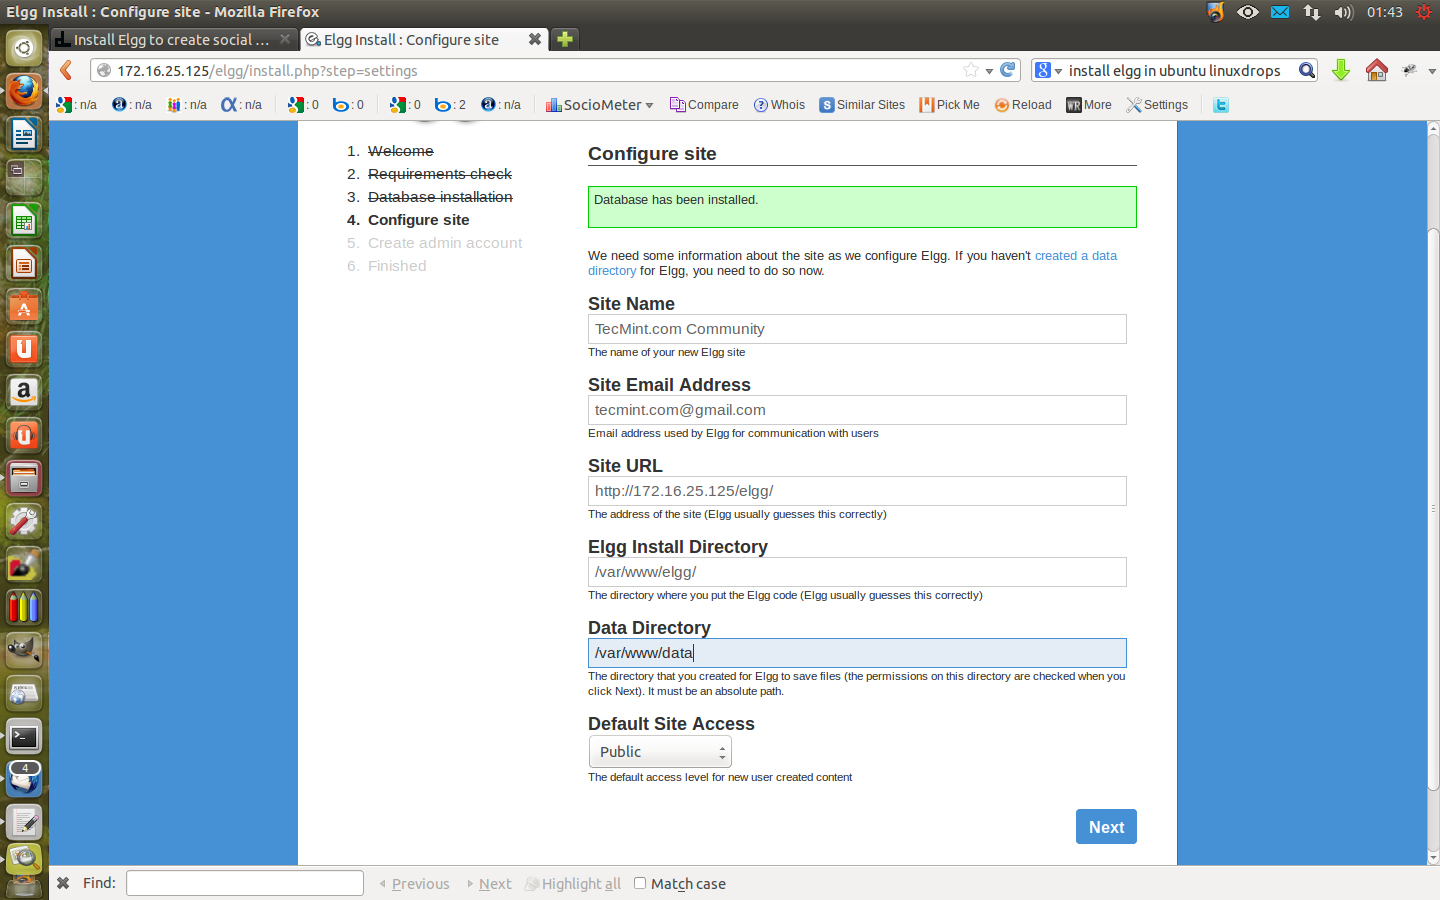Open the mail indicator in system tray

[1280, 12]
